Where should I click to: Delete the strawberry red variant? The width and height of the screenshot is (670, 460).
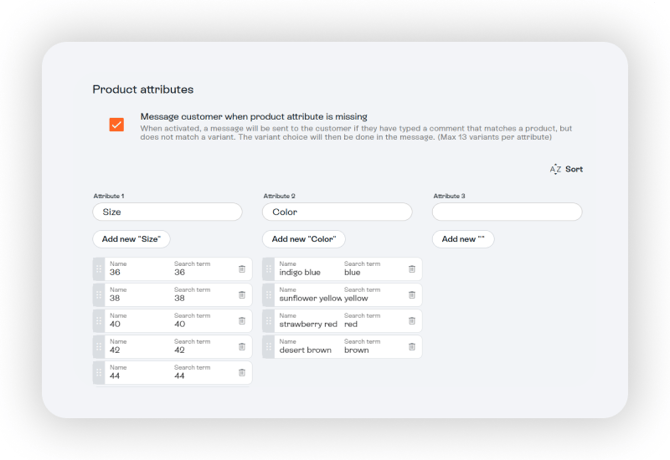point(412,321)
